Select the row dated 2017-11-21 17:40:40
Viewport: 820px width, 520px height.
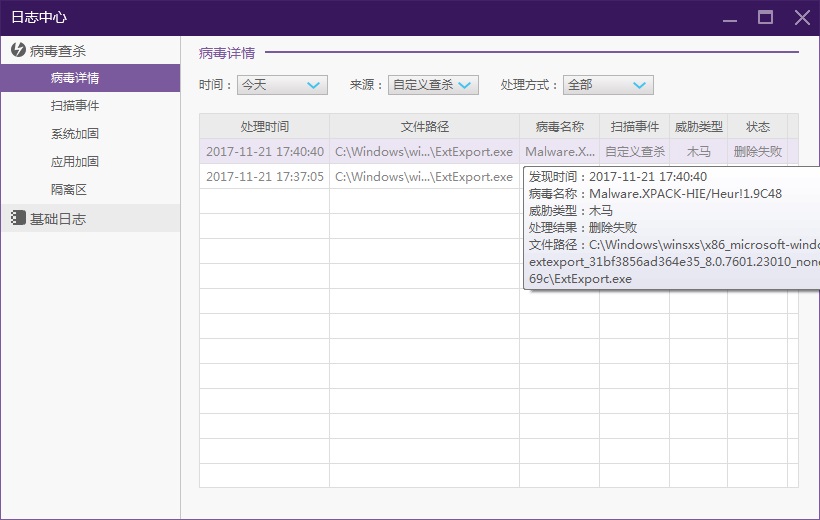[499, 152]
